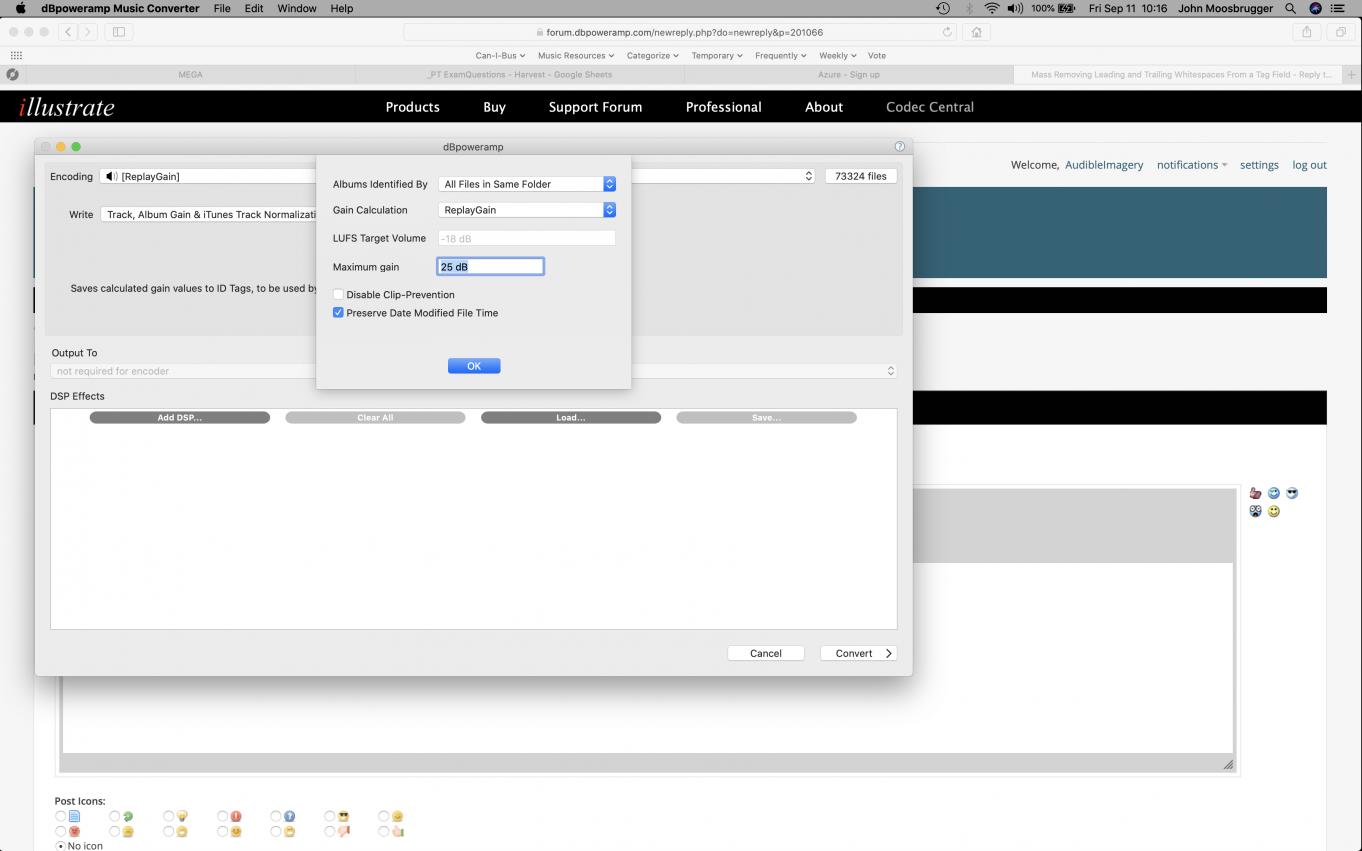Click the Time Machine menu bar icon
Screen dimensions: 1362x851
[x=942, y=8]
